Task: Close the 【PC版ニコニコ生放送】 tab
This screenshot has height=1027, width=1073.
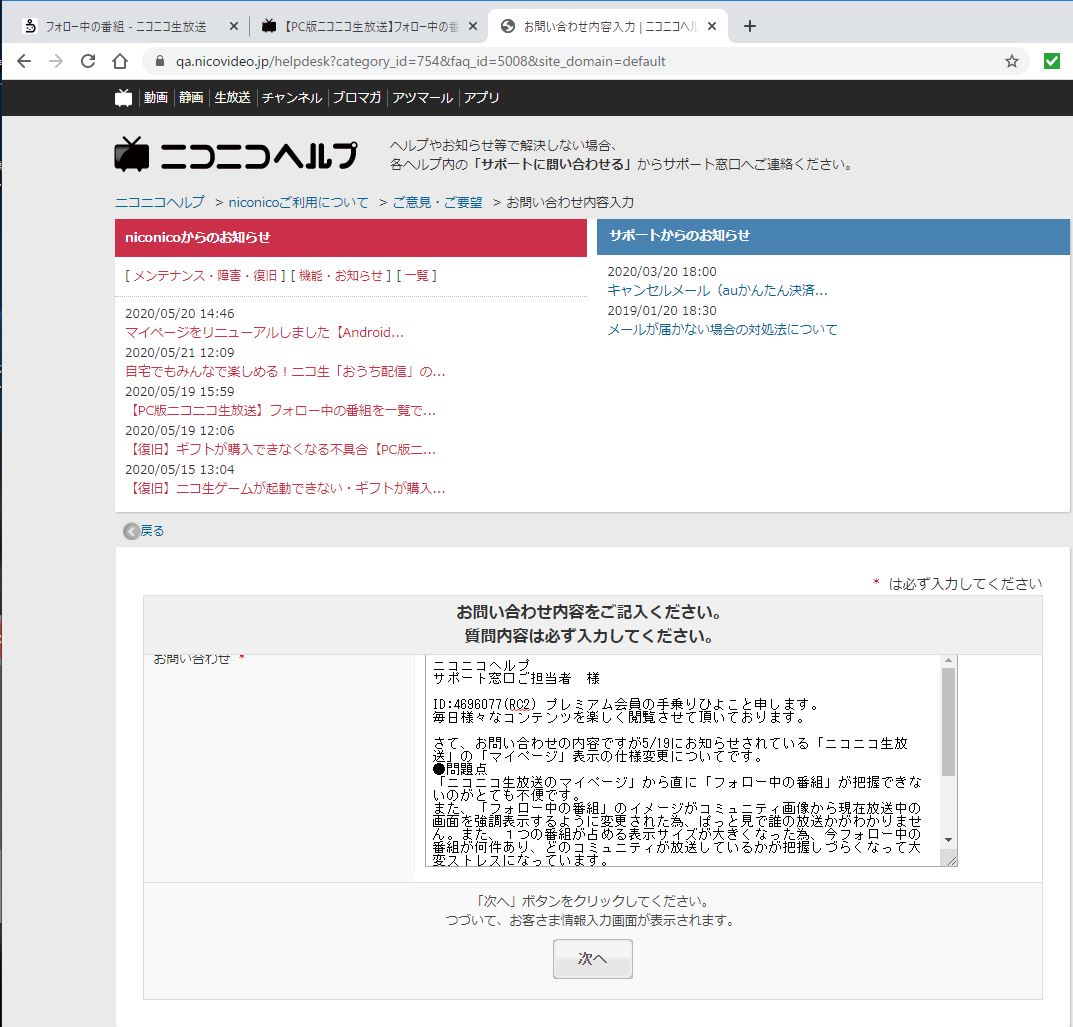Action: click(472, 26)
